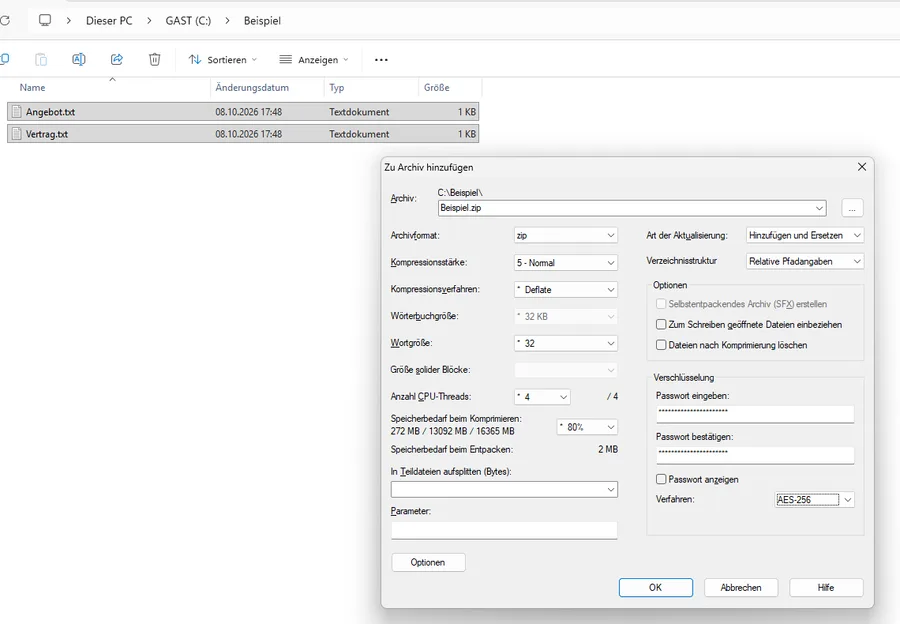The image size is (900, 624).
Task: Go to GAST (C:) in breadcrumb
Action: (x=188, y=21)
